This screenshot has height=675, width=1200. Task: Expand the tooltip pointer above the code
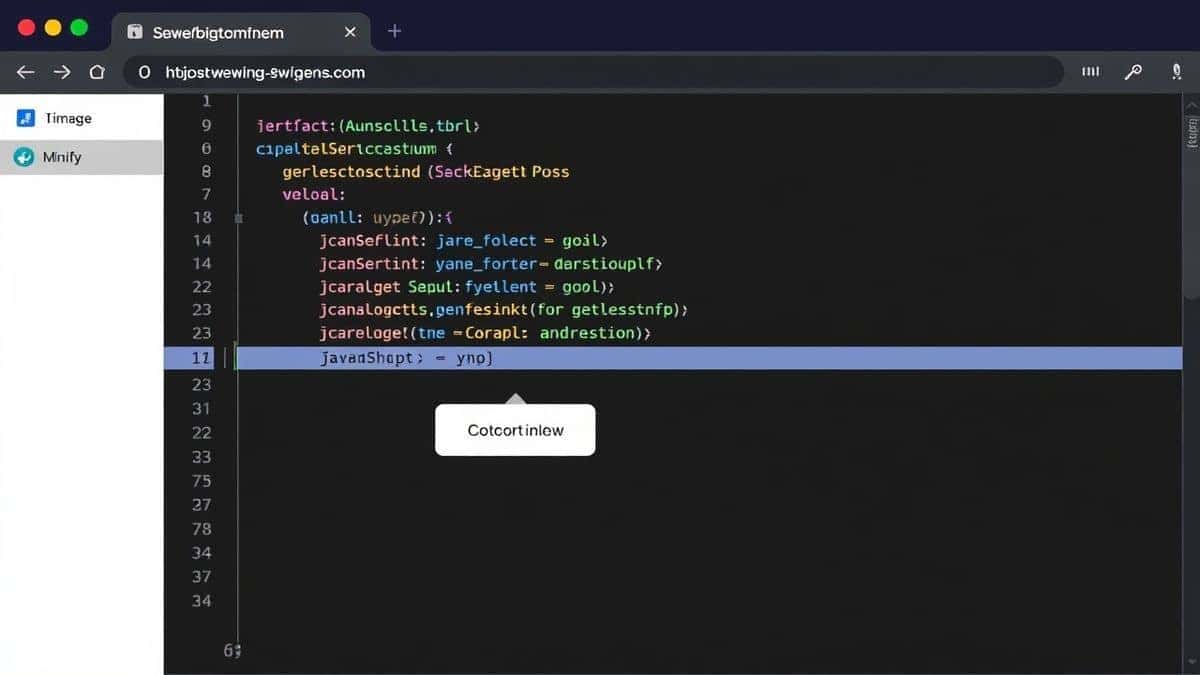[x=515, y=397]
